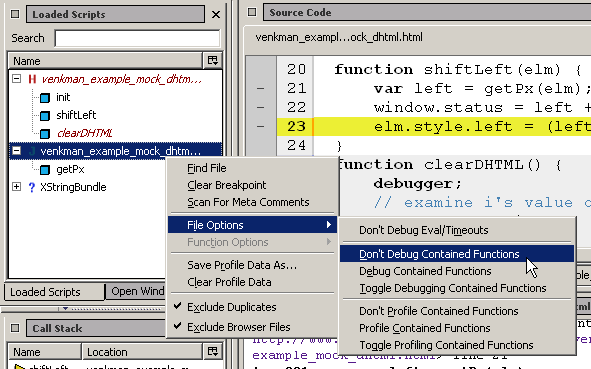Click the function icon beside getPx
The image size is (591, 369).
[x=45, y=170]
